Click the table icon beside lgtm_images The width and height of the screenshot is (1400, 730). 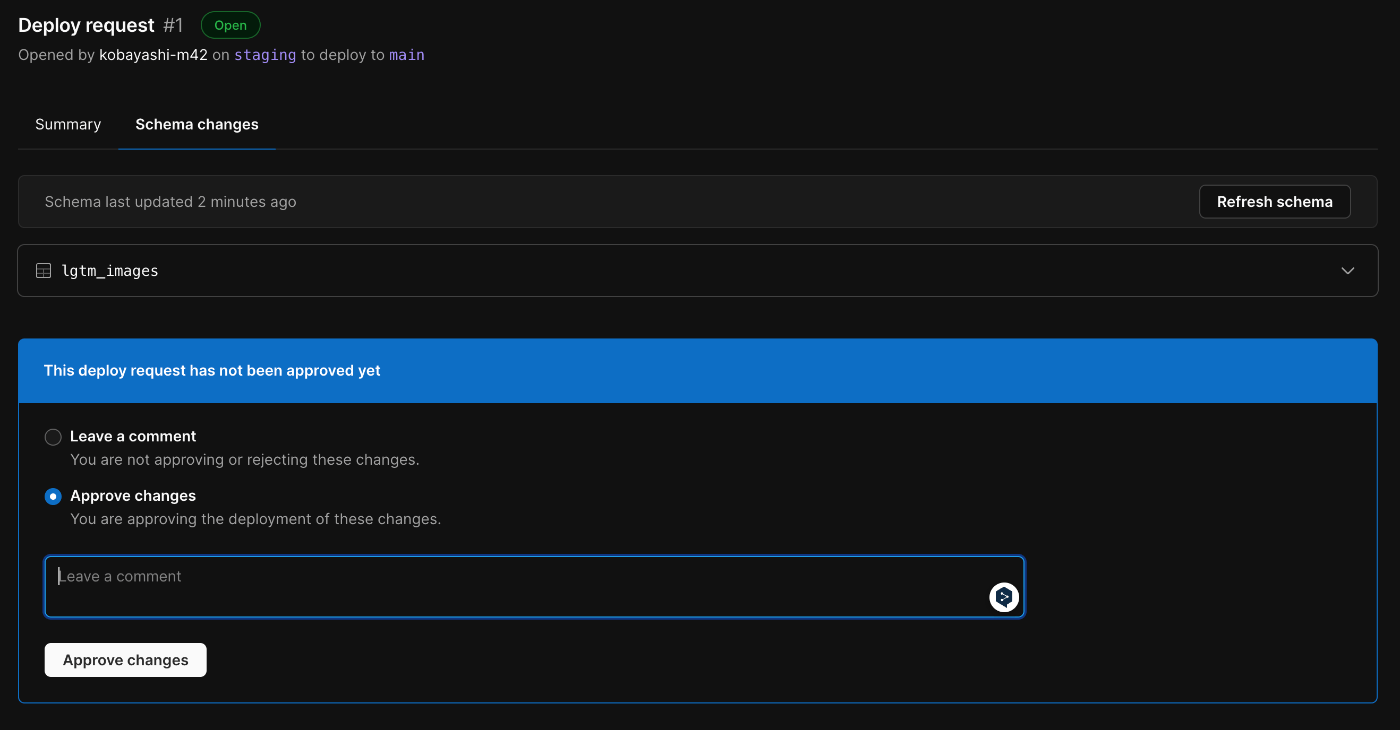[x=43, y=271]
